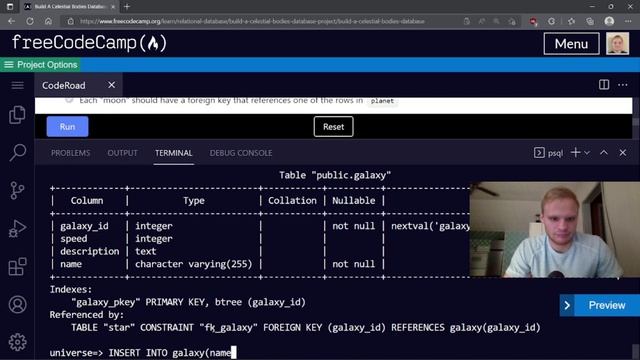Open the Manage gear icon
Image resolution: width=640 pixels, height=360 pixels.
point(17,342)
